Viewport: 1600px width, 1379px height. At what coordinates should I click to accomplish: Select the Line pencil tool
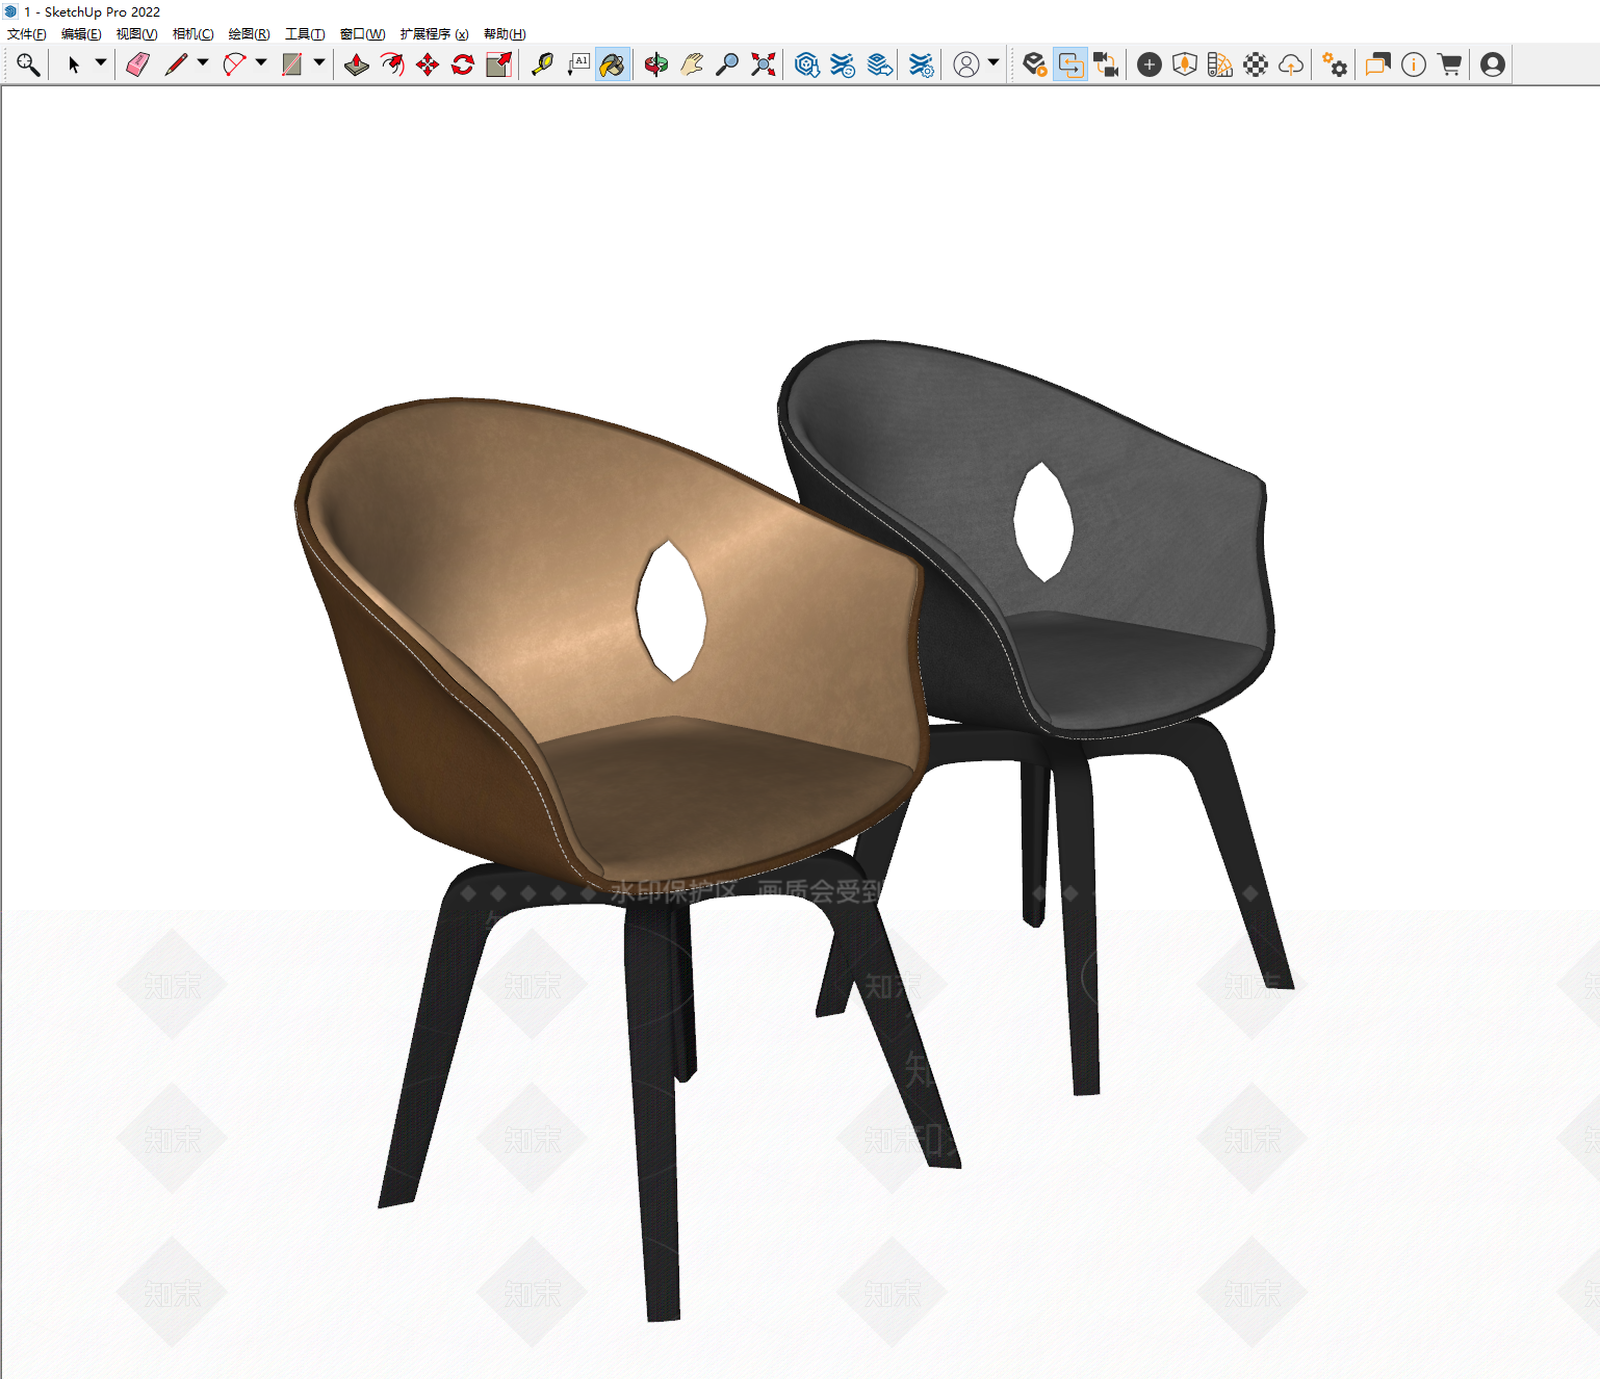(177, 65)
